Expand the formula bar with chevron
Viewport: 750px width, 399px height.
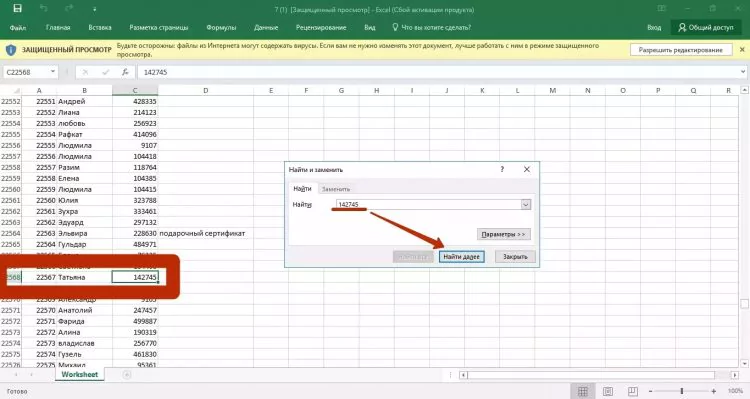[x=743, y=72]
